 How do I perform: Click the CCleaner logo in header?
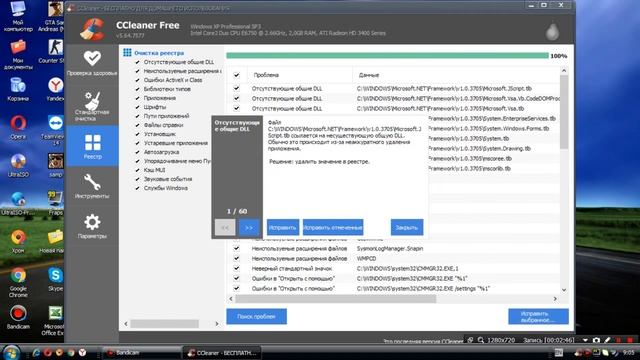coord(92,29)
